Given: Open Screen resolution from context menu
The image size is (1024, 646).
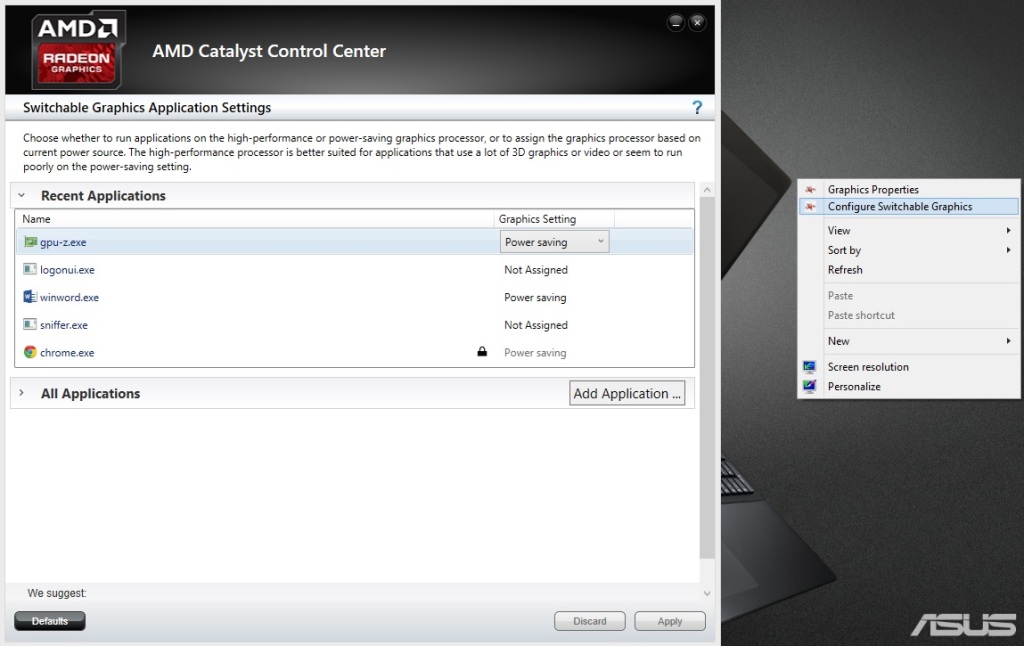Looking at the screenshot, I should 868,367.
